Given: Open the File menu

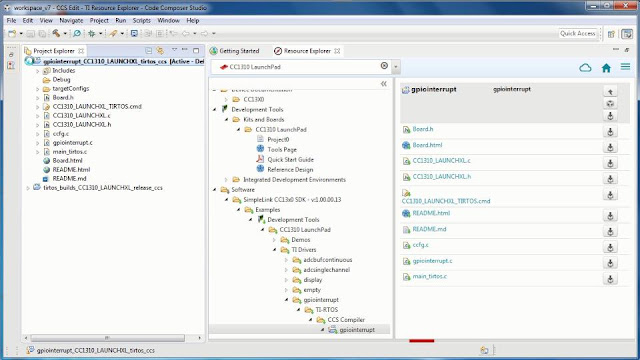Looking at the screenshot, I should [11, 20].
